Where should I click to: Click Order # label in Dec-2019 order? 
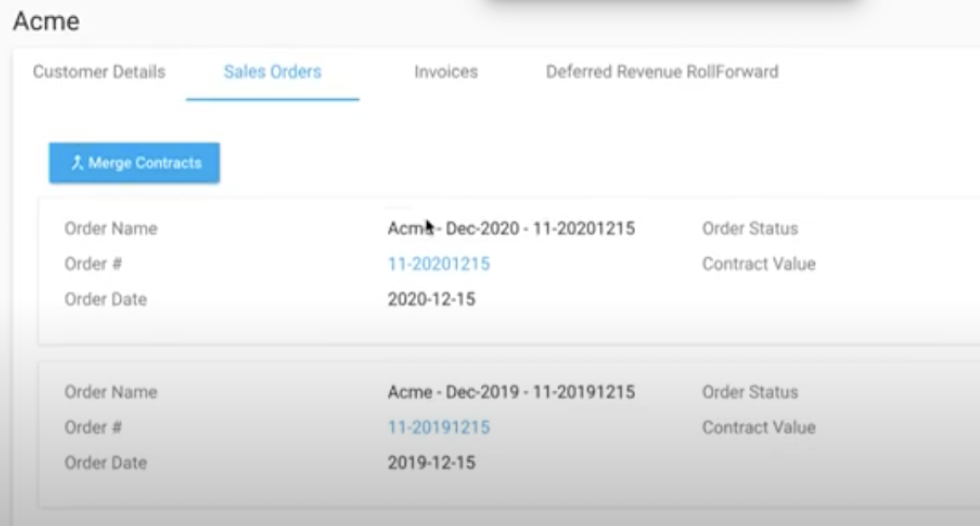(93, 428)
